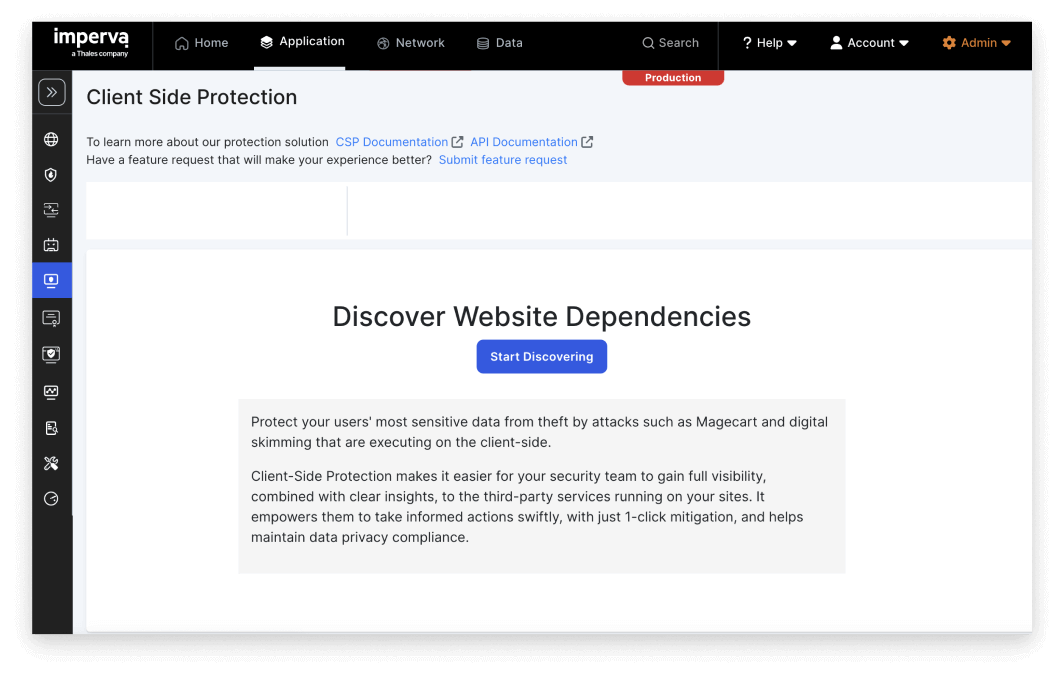This screenshot has width=1064, height=677.
Task: Select the shield security icon in sidebar
Action: click(x=51, y=174)
